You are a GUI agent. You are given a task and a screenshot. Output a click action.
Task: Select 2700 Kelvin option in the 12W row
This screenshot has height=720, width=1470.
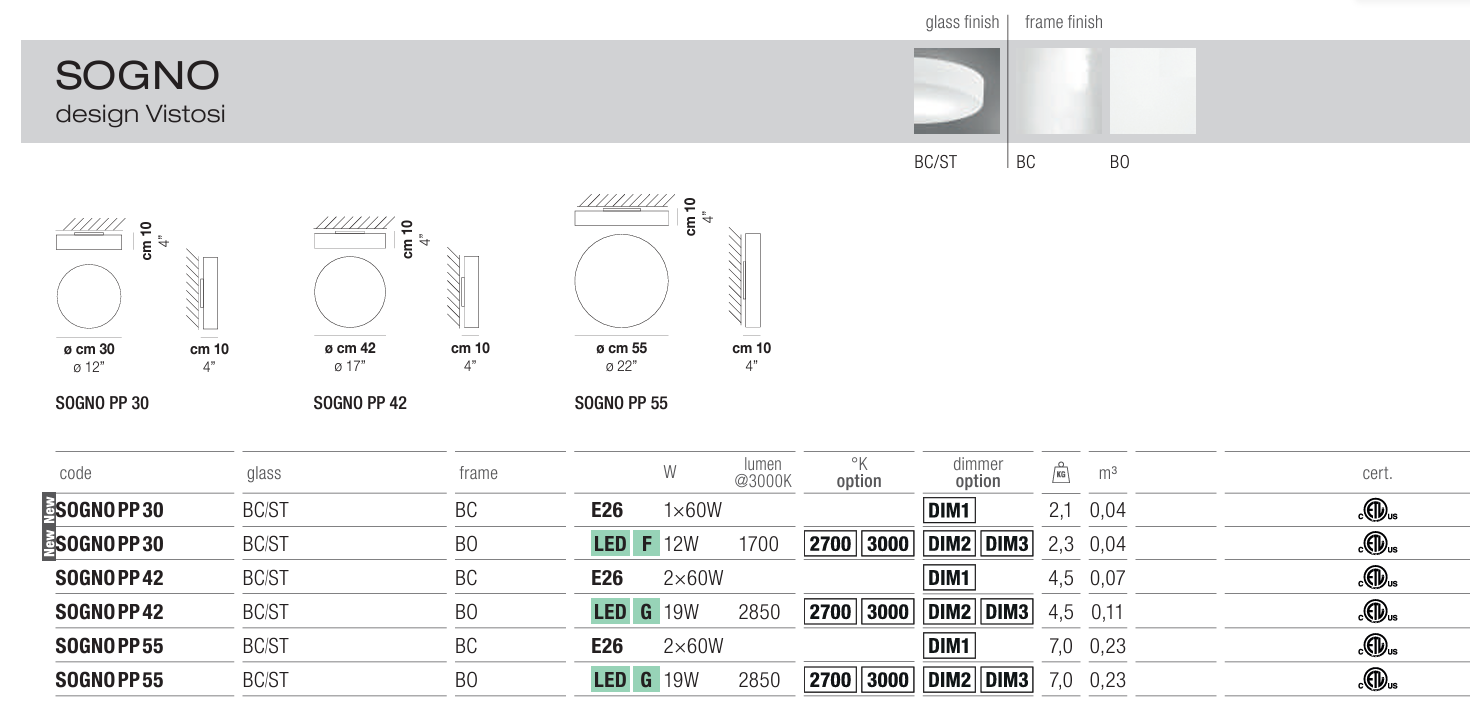coord(830,545)
